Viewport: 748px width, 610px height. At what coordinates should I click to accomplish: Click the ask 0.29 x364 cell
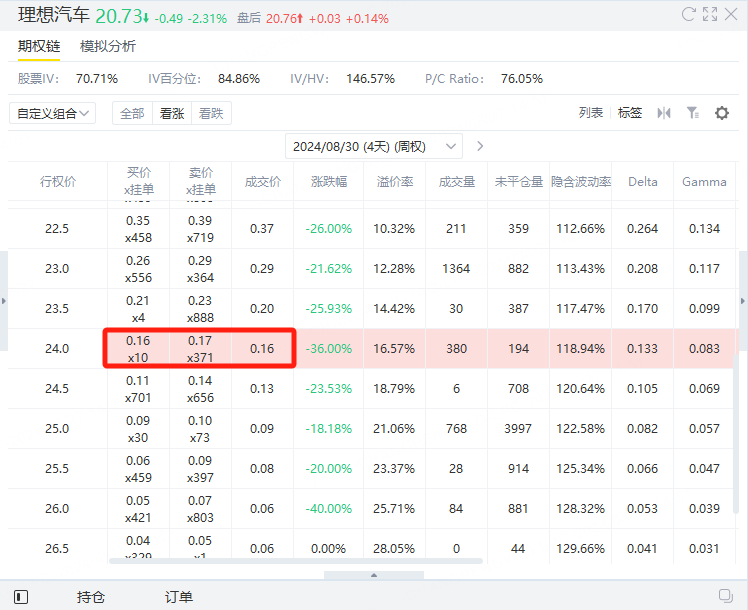click(x=200, y=269)
